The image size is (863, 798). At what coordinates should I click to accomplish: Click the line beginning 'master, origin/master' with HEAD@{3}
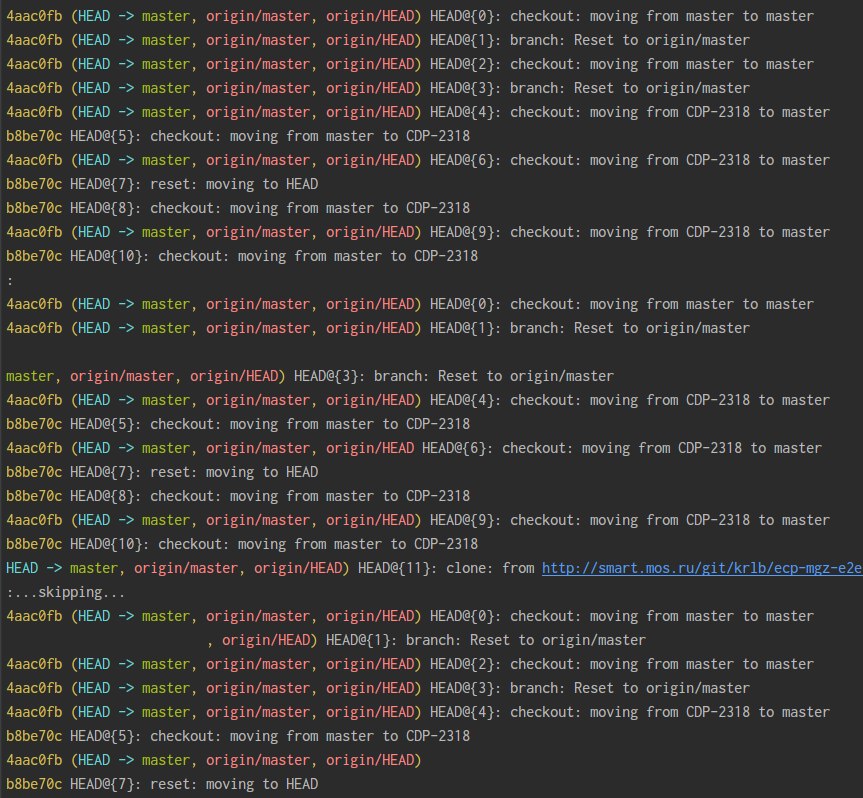[x=310, y=376]
